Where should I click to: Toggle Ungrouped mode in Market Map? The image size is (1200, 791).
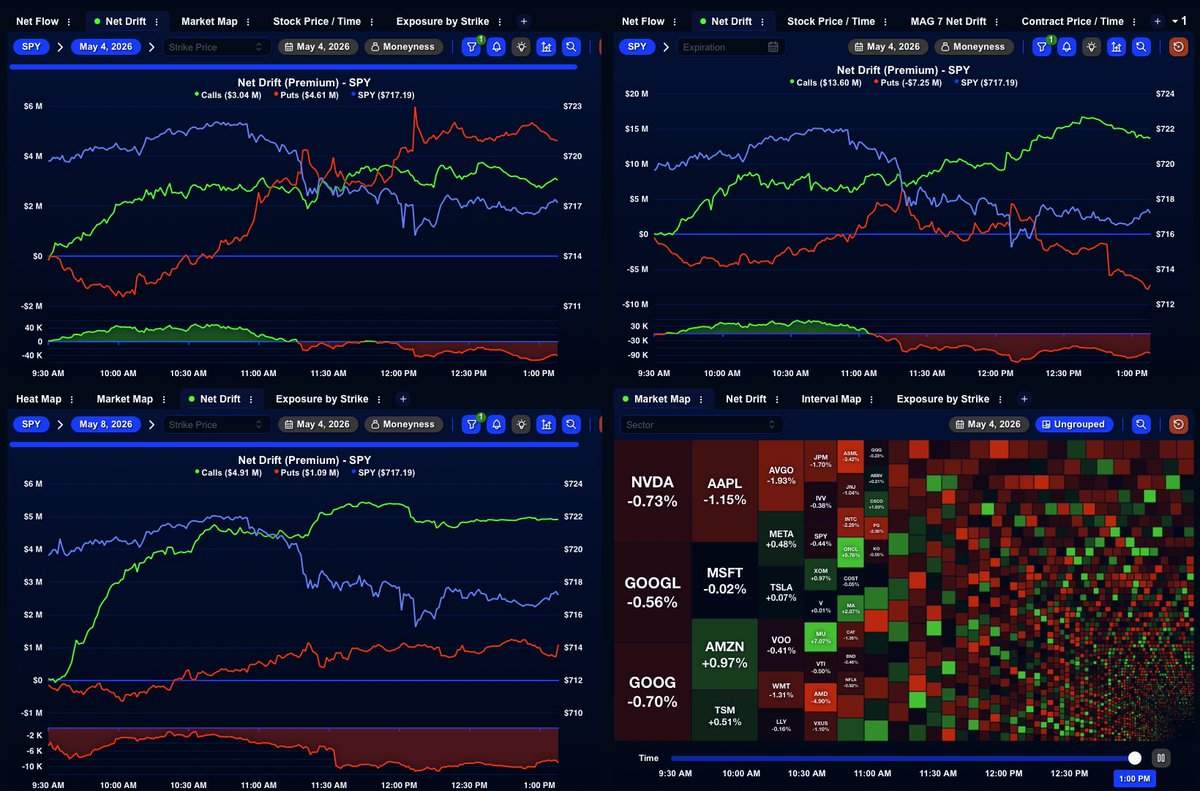tap(1075, 424)
